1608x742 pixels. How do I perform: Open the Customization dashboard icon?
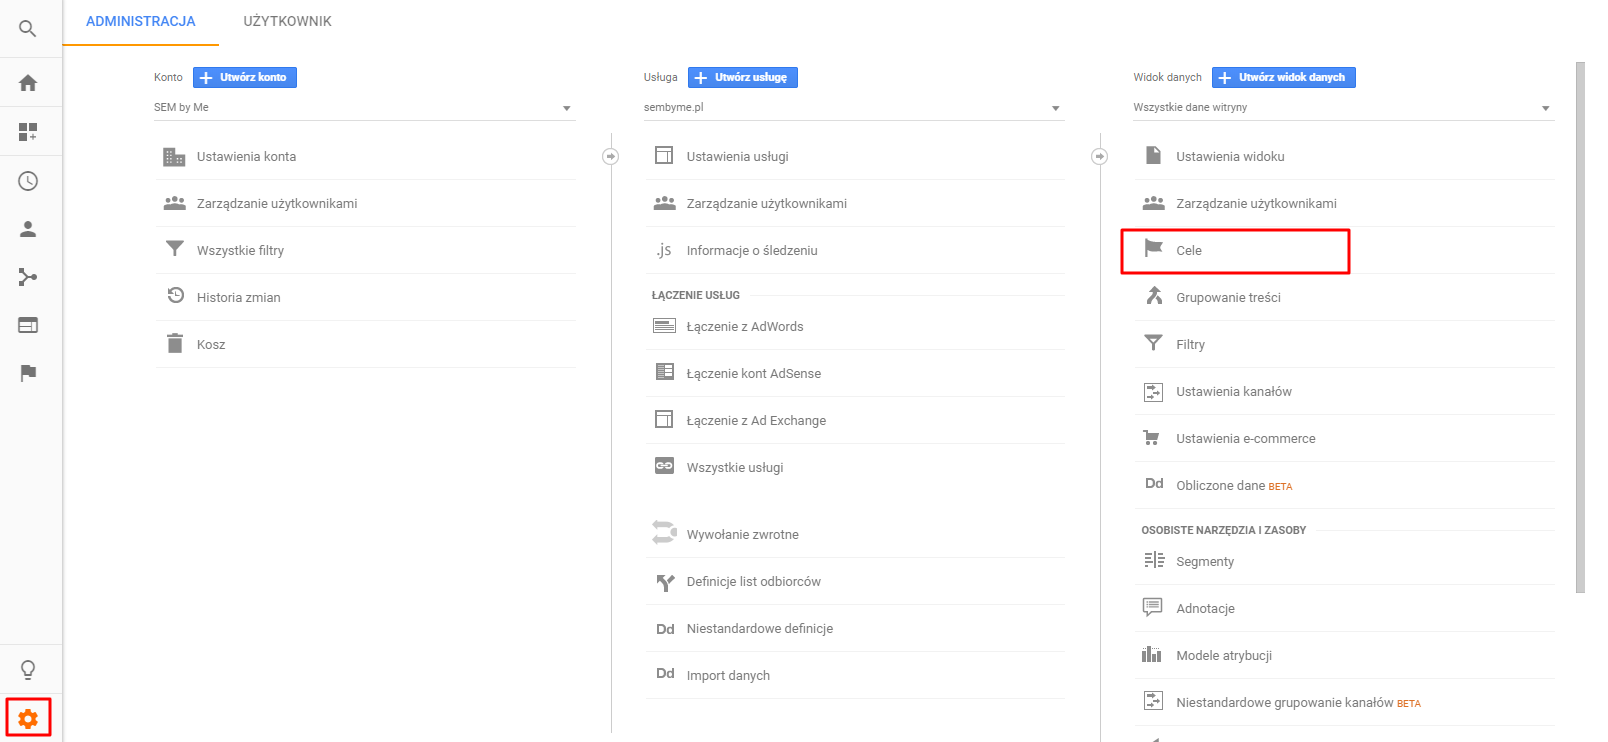coord(28,131)
